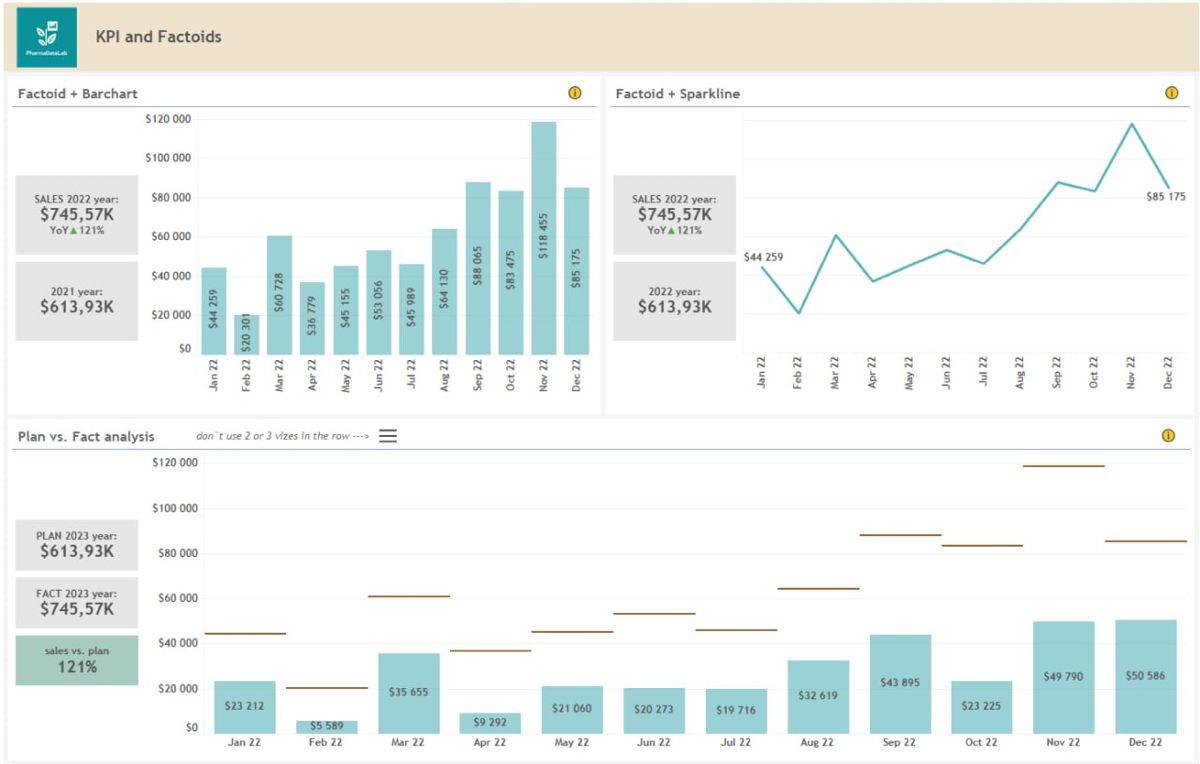1200x764 pixels.
Task: Select the Feb 22 bar labeled $20 301
Action: point(247,335)
